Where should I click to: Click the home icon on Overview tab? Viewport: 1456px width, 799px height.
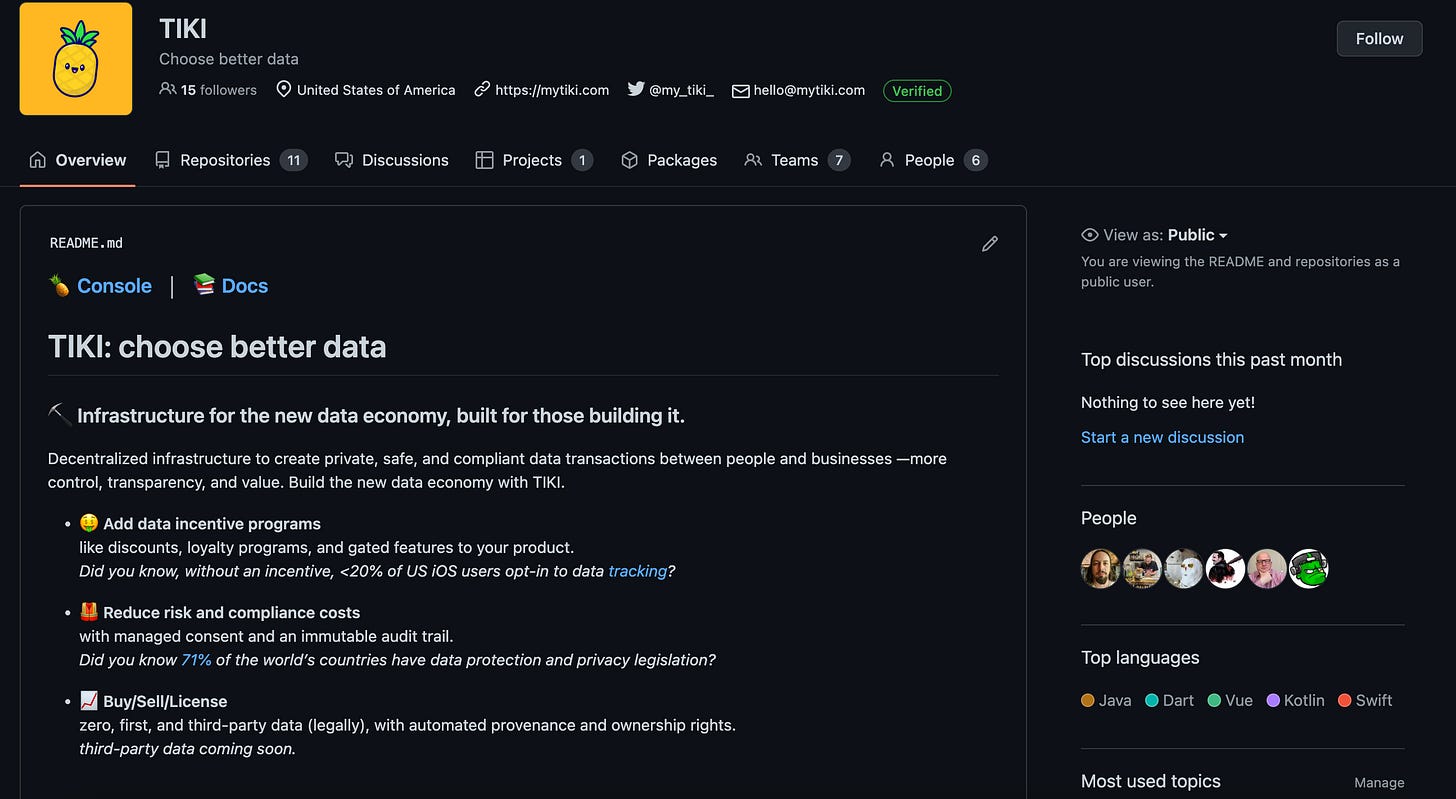(x=38, y=160)
